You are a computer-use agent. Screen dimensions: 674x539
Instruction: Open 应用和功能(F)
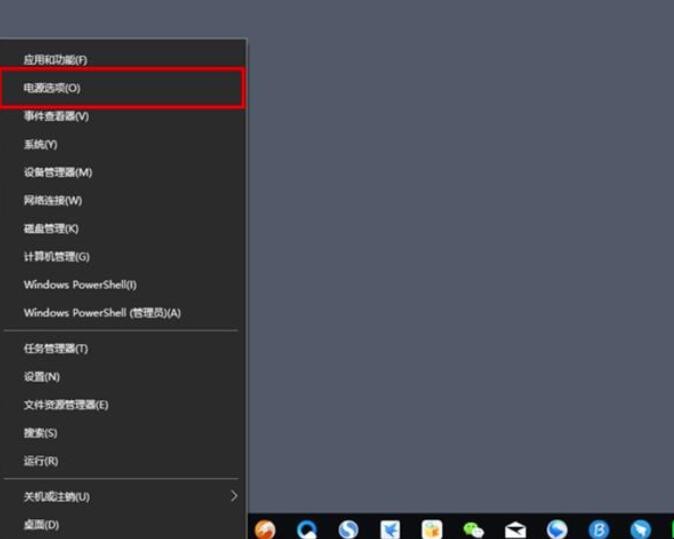coord(55,60)
